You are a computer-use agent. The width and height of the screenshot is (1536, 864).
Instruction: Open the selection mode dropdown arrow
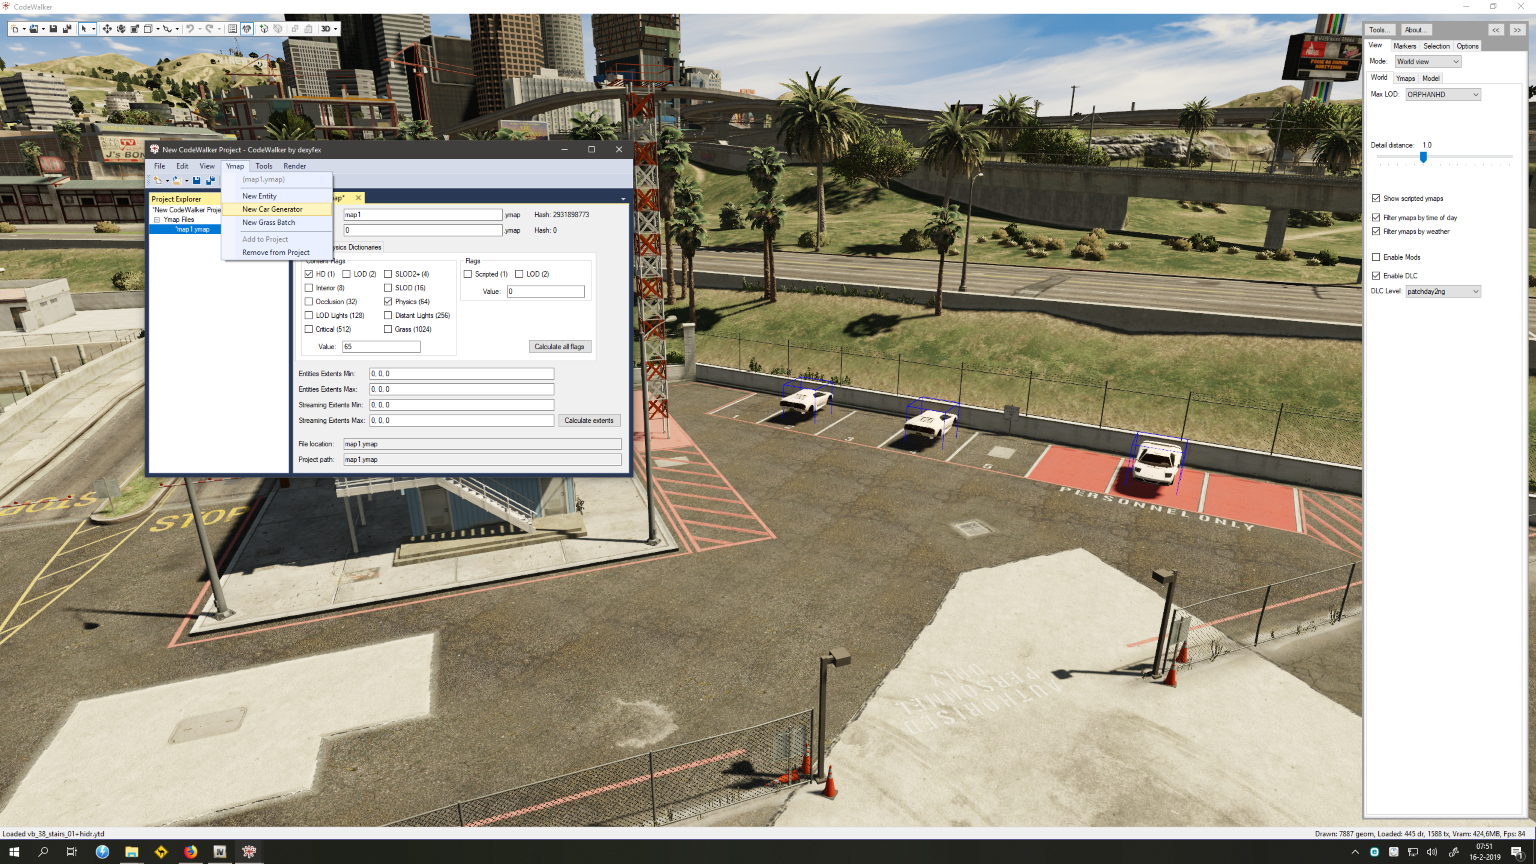click(x=94, y=29)
